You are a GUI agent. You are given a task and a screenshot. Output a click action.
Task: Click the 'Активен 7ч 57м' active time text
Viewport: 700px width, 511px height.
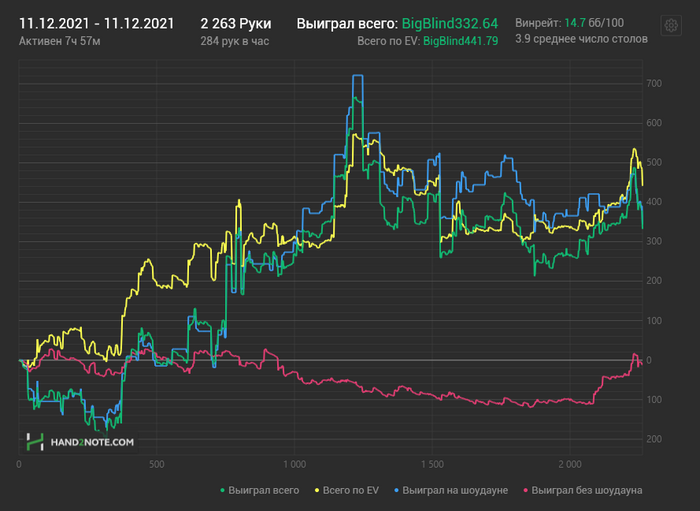59,42
